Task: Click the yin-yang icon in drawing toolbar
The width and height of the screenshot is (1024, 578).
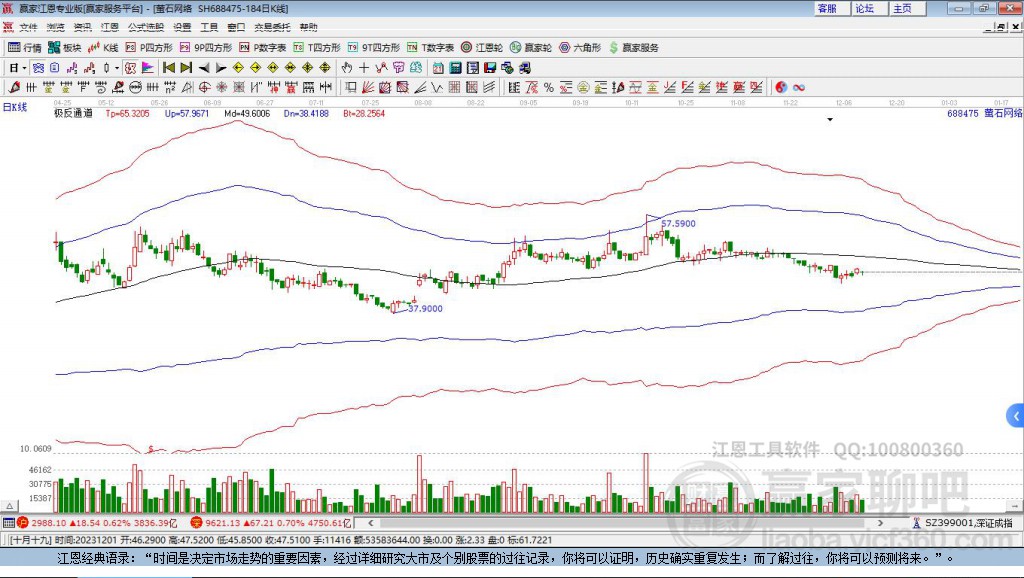Action: coord(781,88)
